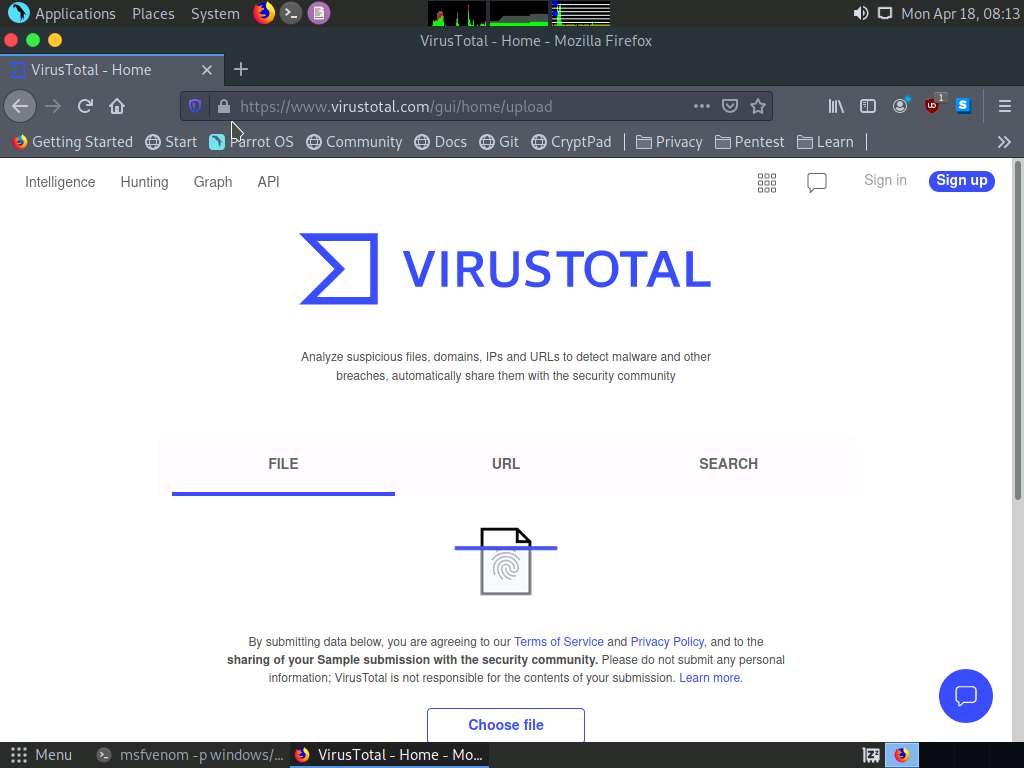Image resolution: width=1024 pixels, height=768 pixels.
Task: Open the Firefox hamburger menu
Action: [1004, 106]
